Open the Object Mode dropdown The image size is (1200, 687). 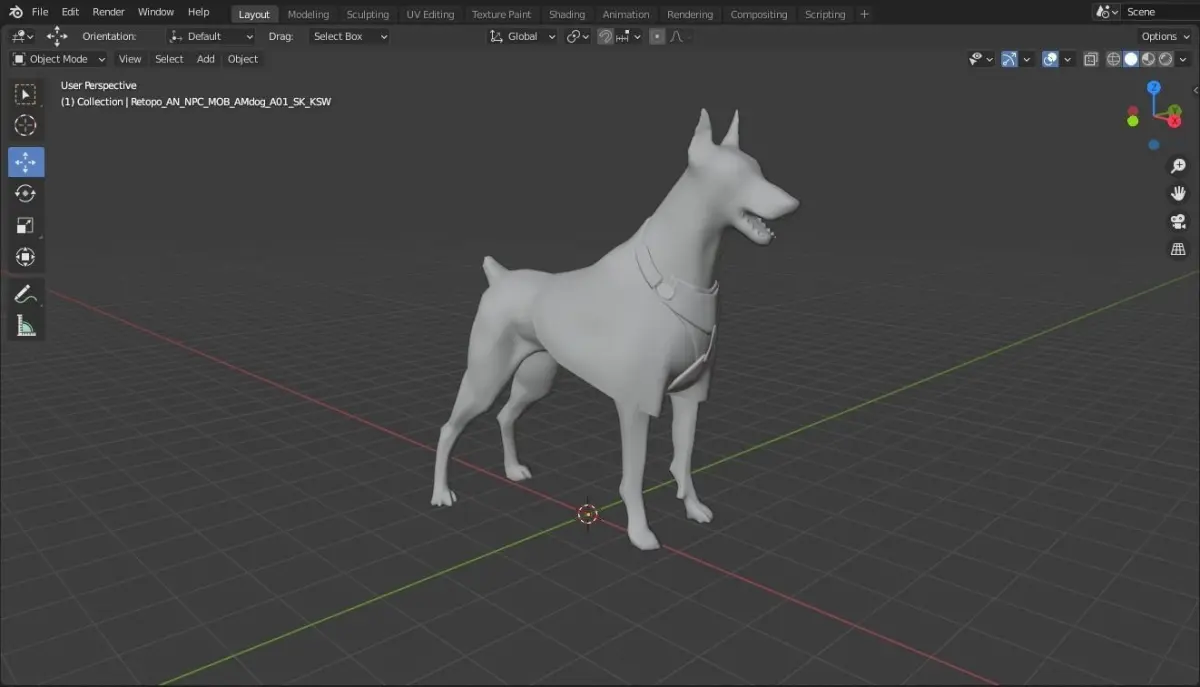coord(59,59)
